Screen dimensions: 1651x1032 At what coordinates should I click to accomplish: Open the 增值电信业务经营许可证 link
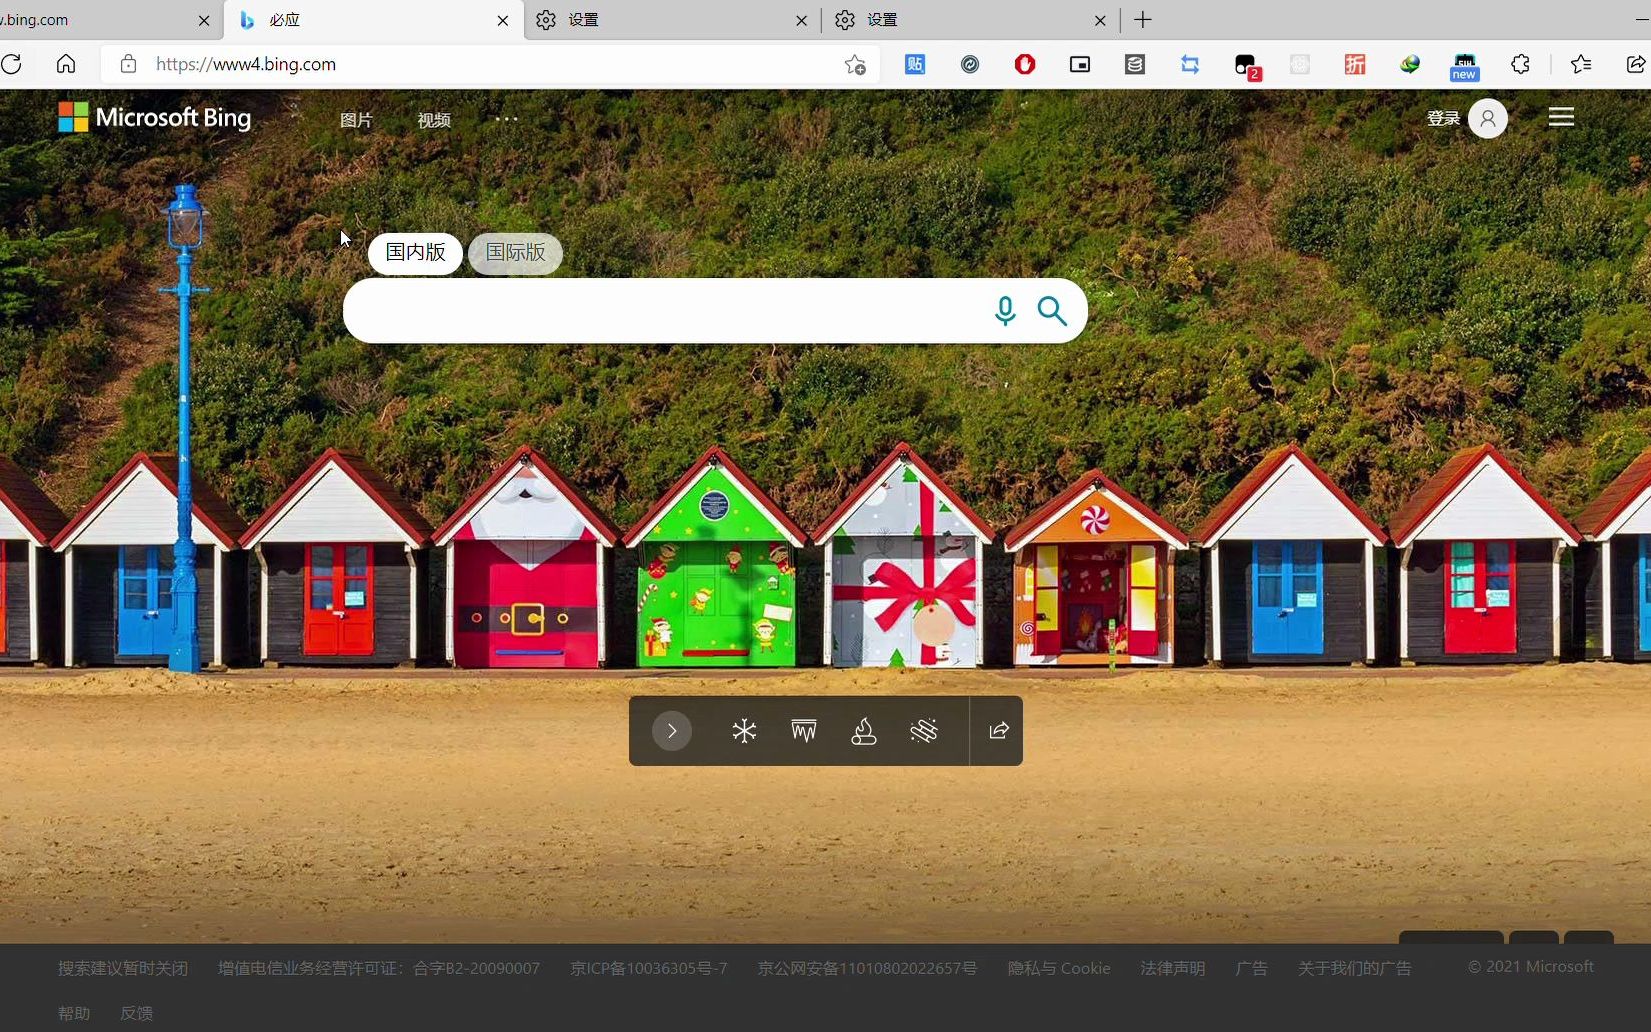point(379,968)
